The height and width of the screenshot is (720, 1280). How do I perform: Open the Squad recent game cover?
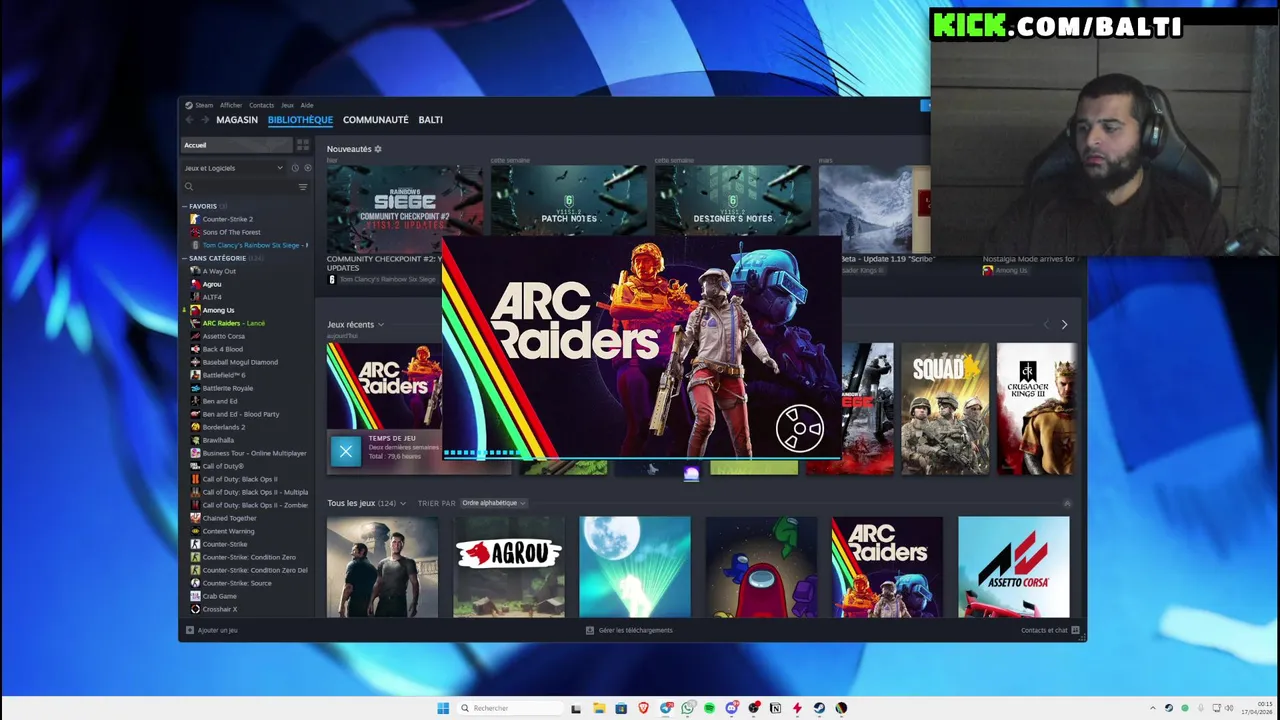click(x=945, y=408)
